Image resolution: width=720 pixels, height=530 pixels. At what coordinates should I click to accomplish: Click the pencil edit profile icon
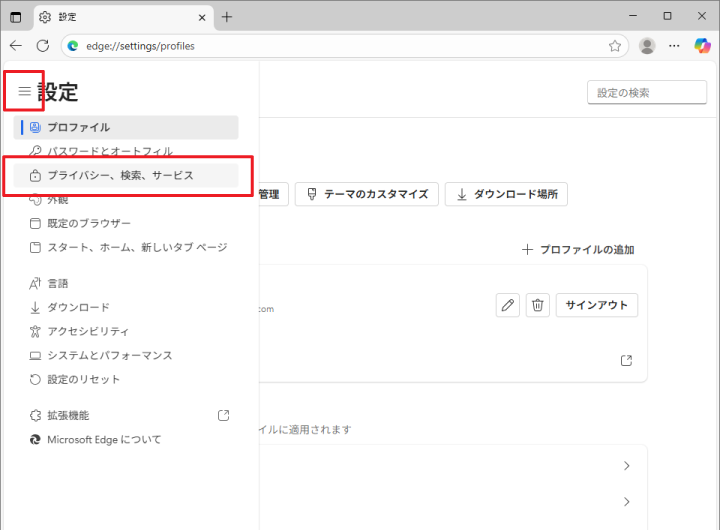508,306
